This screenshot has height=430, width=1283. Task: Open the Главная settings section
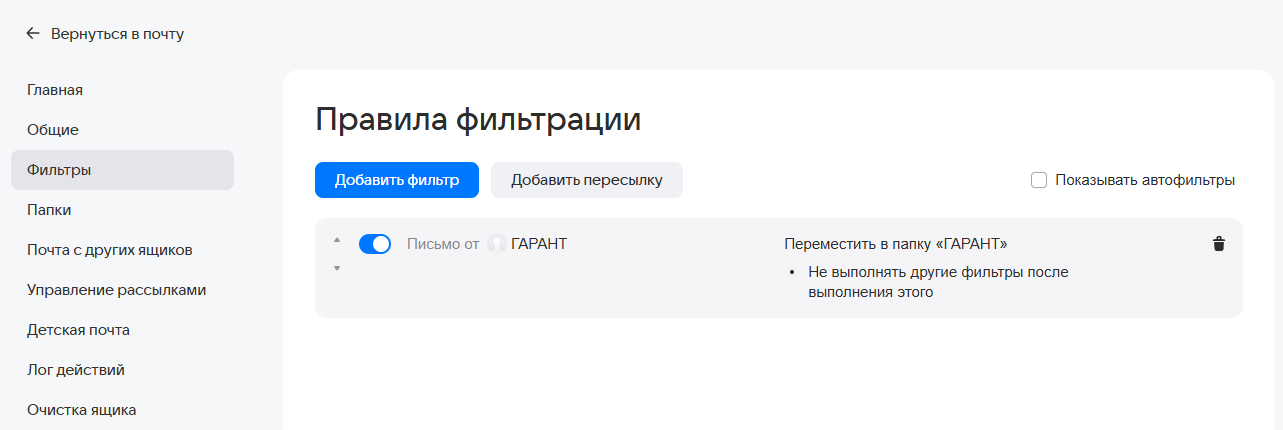click(55, 90)
